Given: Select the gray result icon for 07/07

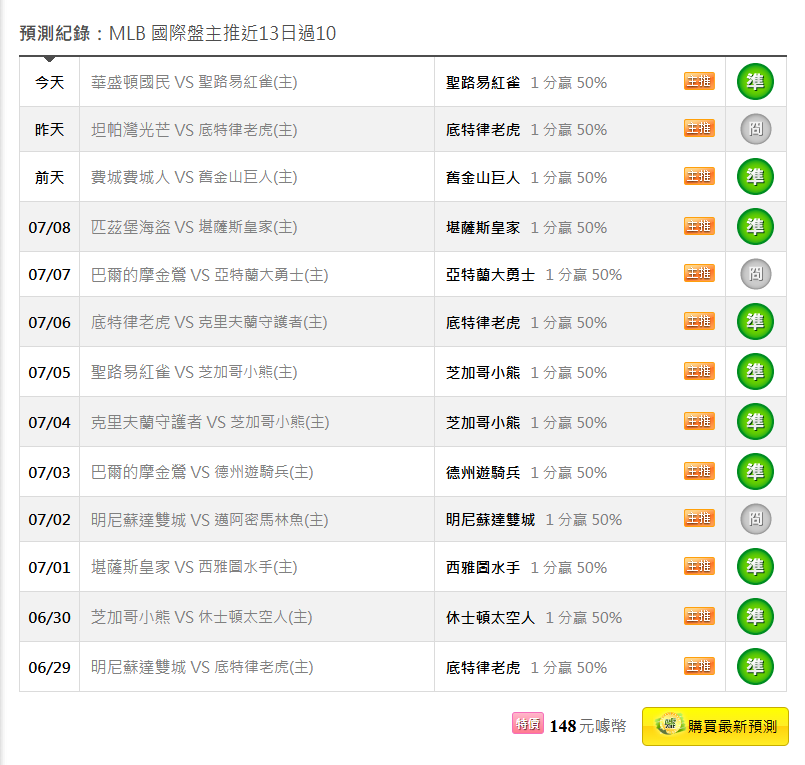Looking at the screenshot, I should (755, 274).
